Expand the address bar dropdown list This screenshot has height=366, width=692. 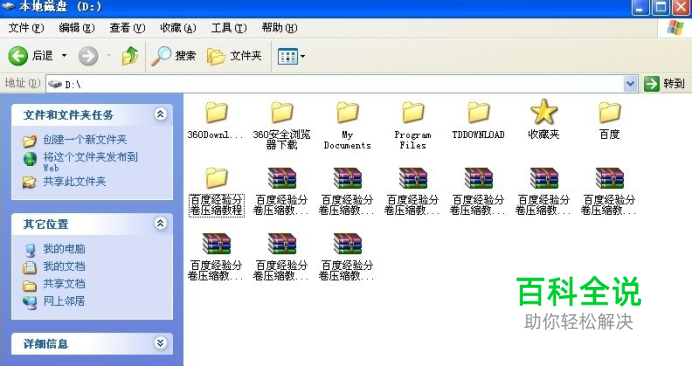pyautogui.click(x=630, y=83)
